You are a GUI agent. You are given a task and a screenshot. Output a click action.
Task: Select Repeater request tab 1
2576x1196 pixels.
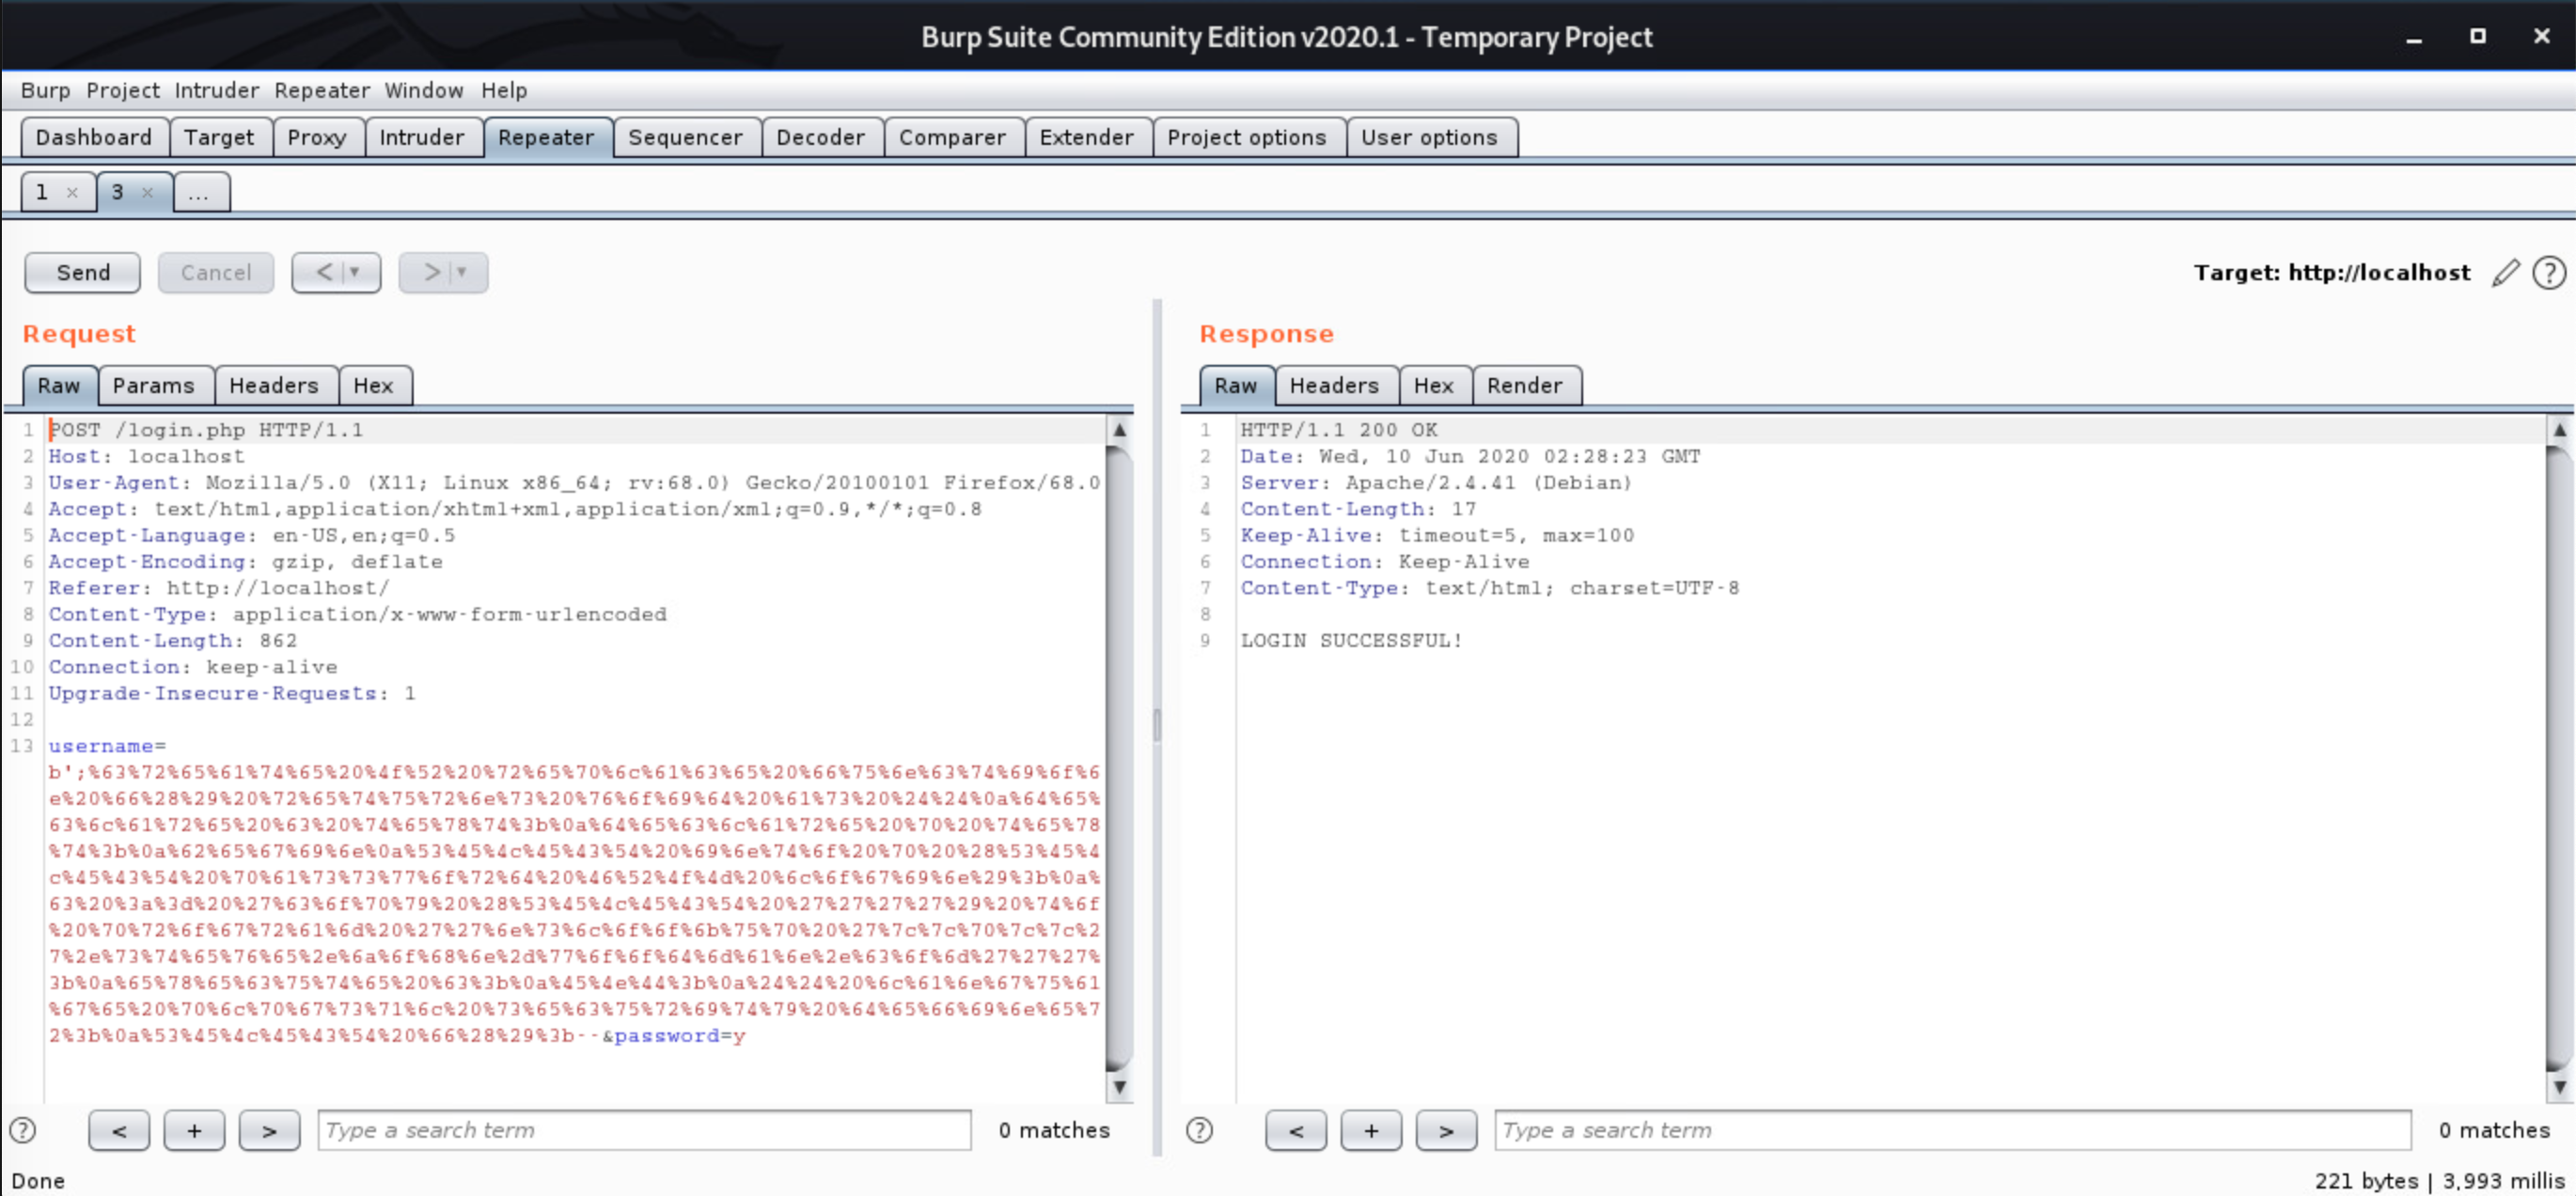coord(42,192)
